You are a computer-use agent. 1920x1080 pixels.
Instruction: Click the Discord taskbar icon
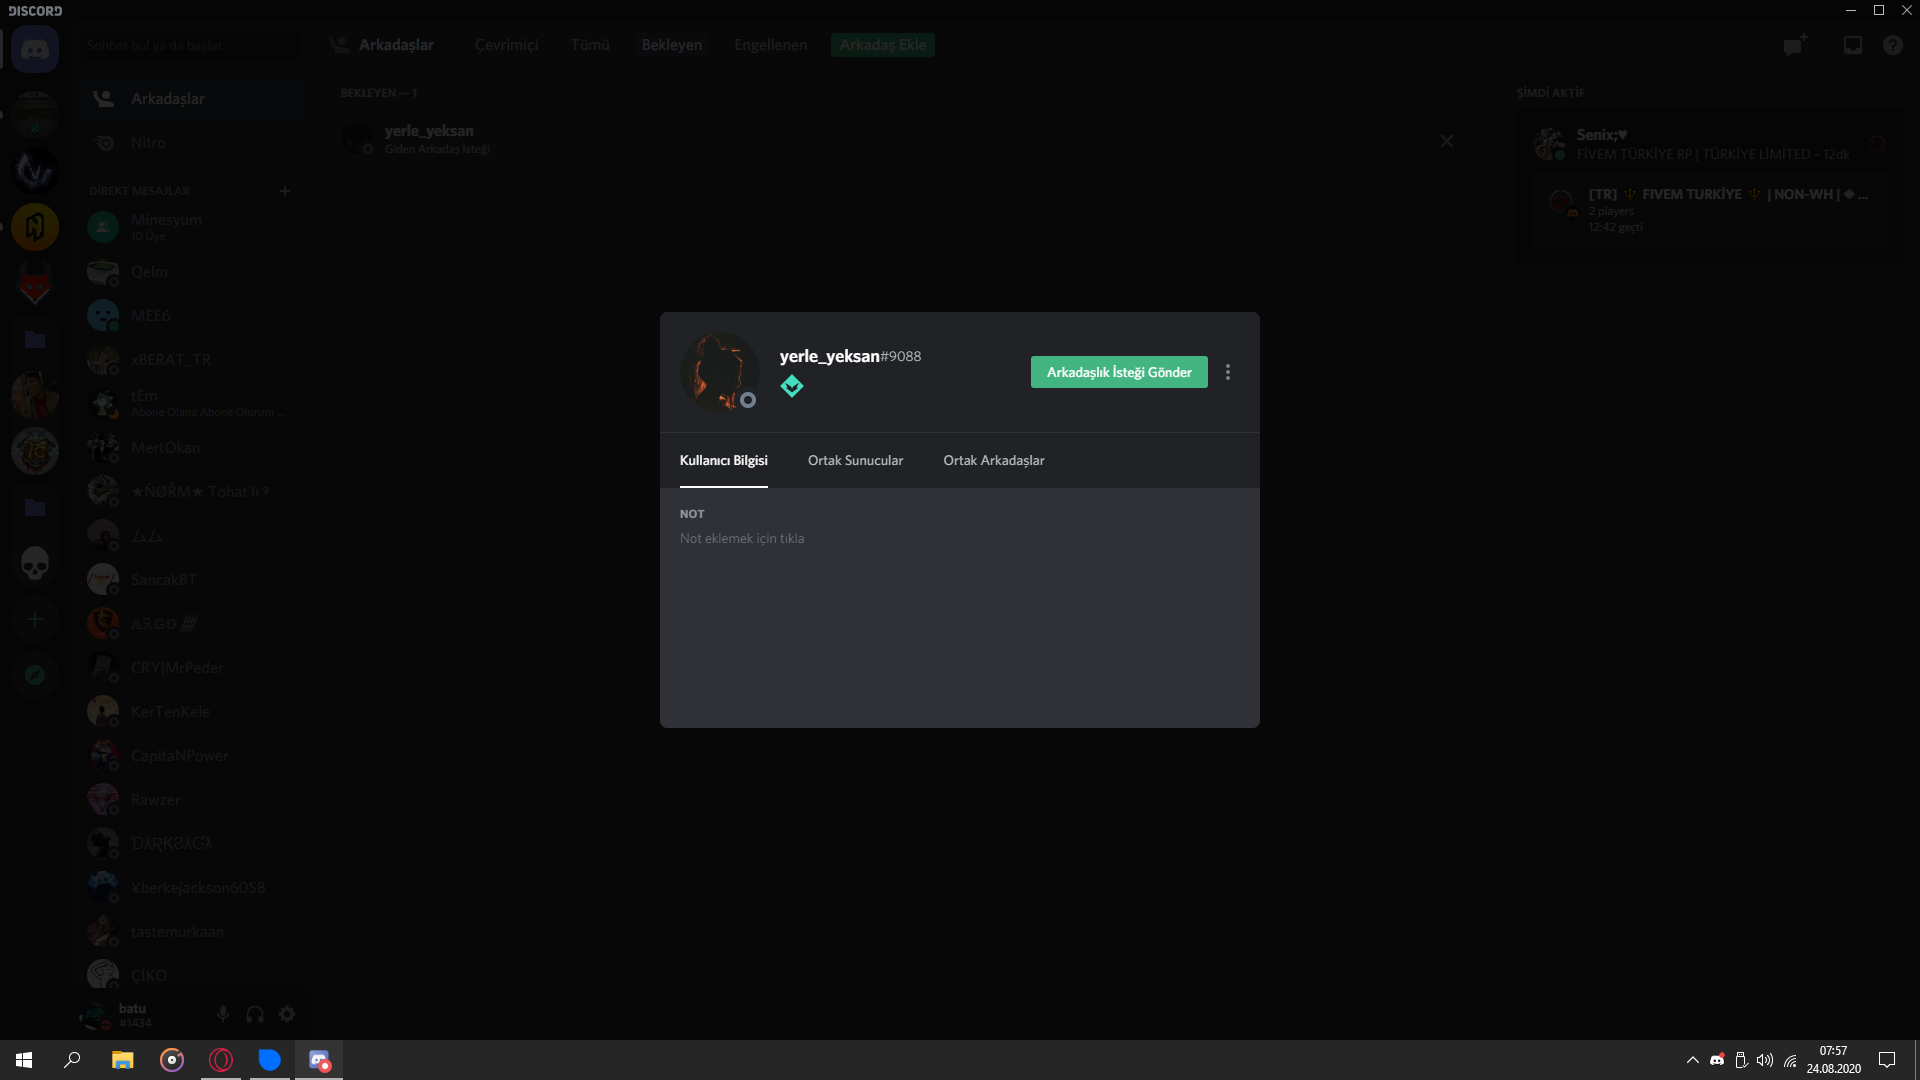click(x=319, y=1060)
